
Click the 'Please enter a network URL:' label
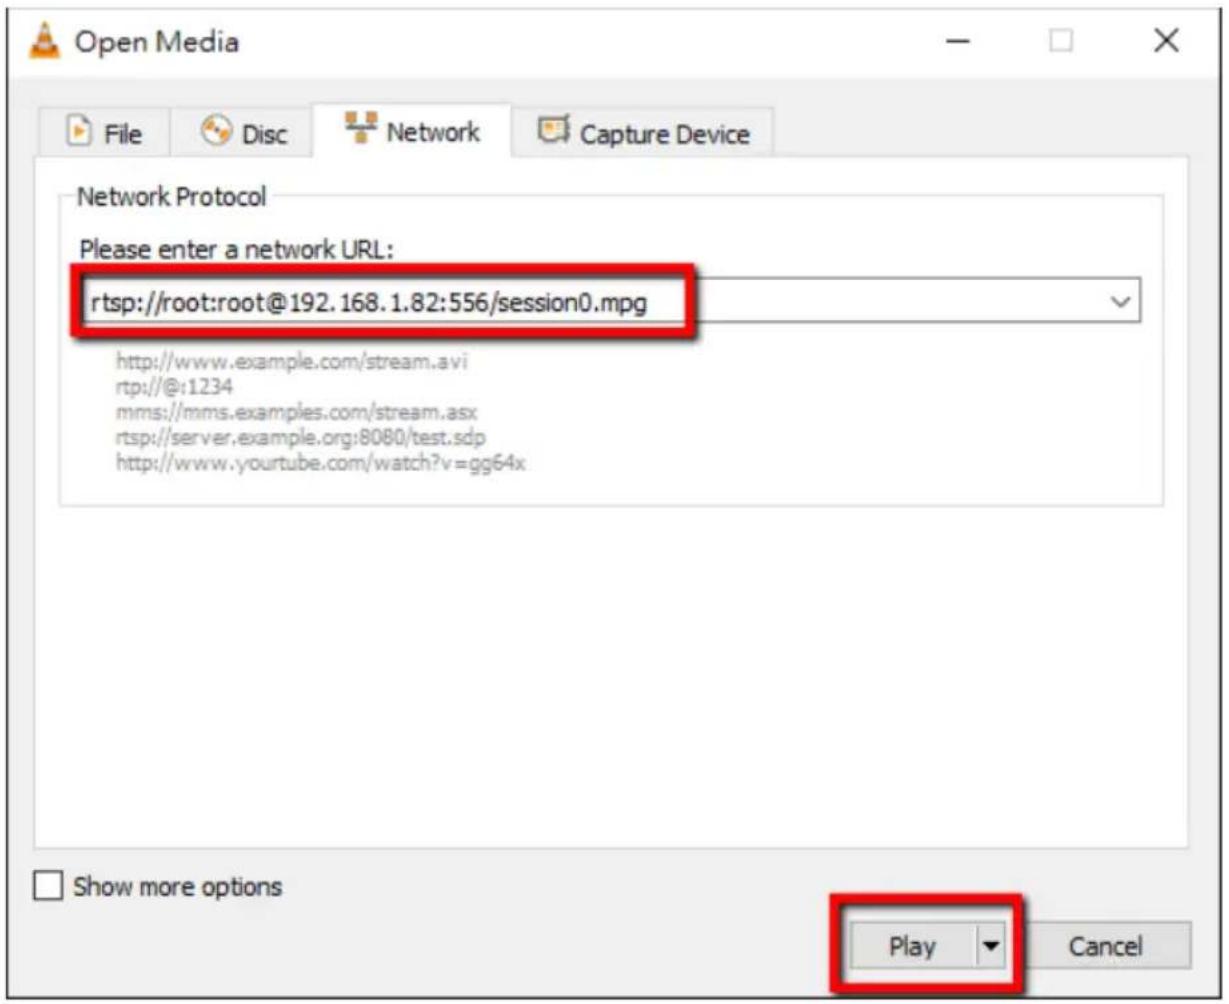pos(236,250)
